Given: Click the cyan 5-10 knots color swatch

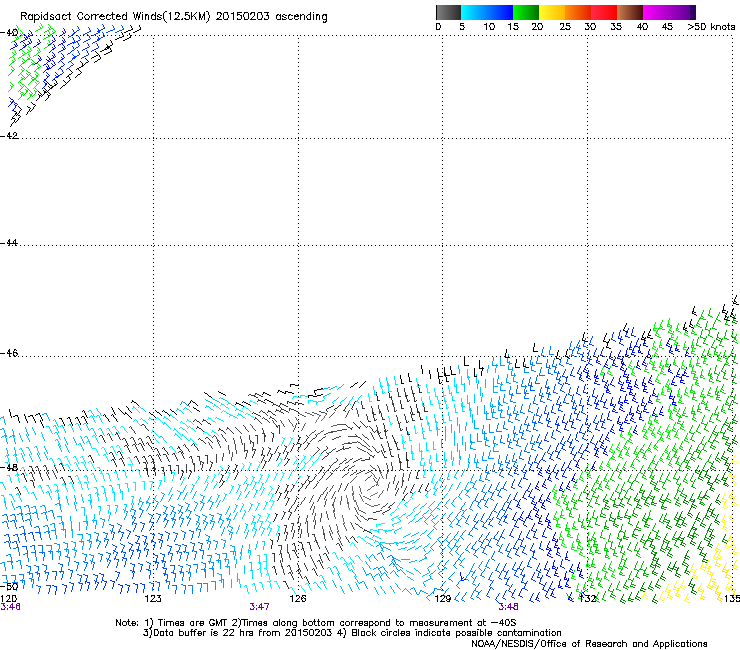Looking at the screenshot, I should click(474, 12).
